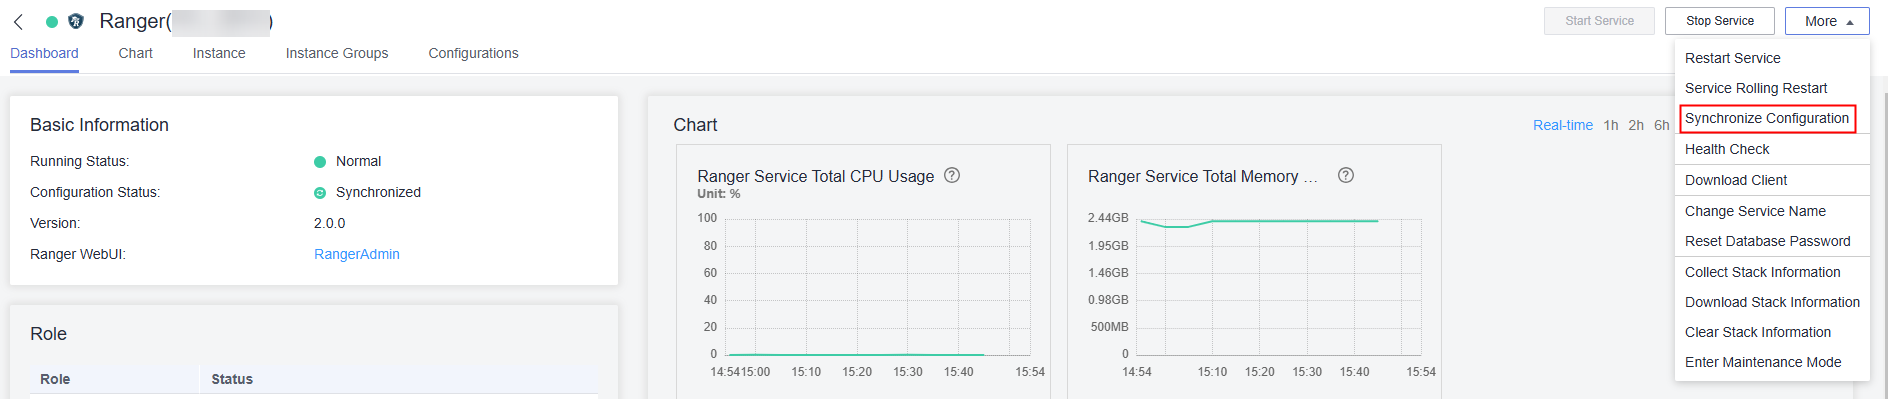
Task: Click the Ranger shield service icon
Action: pyautogui.click(x=76, y=21)
